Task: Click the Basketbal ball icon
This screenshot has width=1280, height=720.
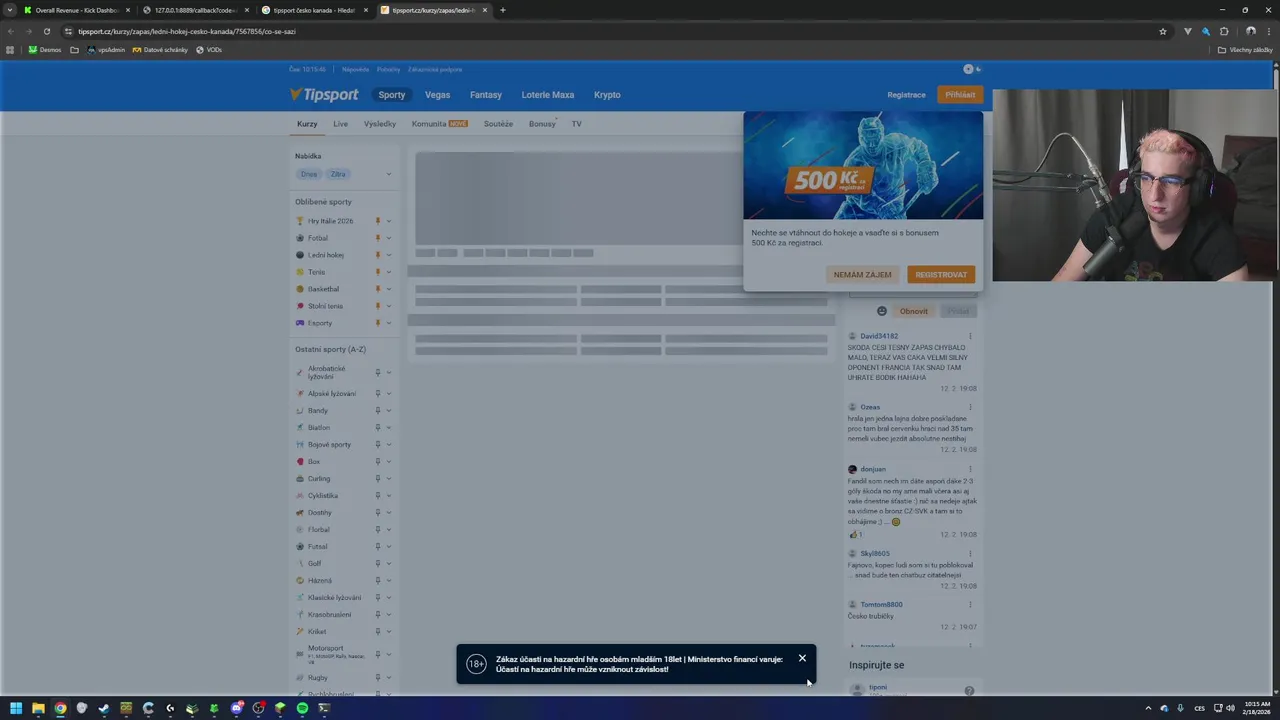Action: [x=300, y=289]
